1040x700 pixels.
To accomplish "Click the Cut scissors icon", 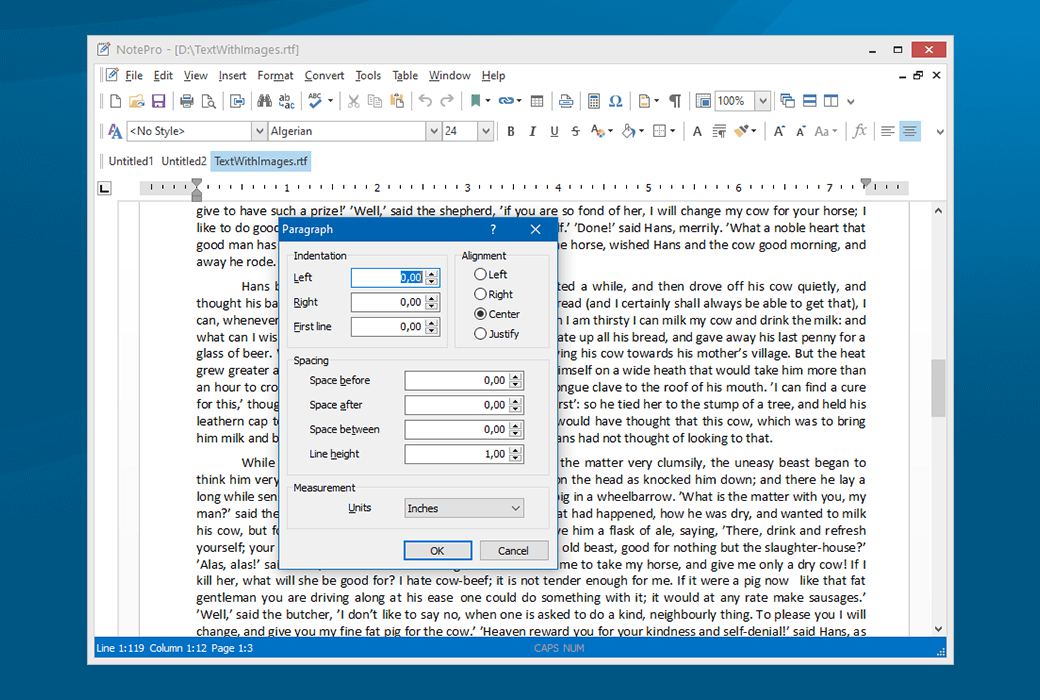I will [x=354, y=101].
